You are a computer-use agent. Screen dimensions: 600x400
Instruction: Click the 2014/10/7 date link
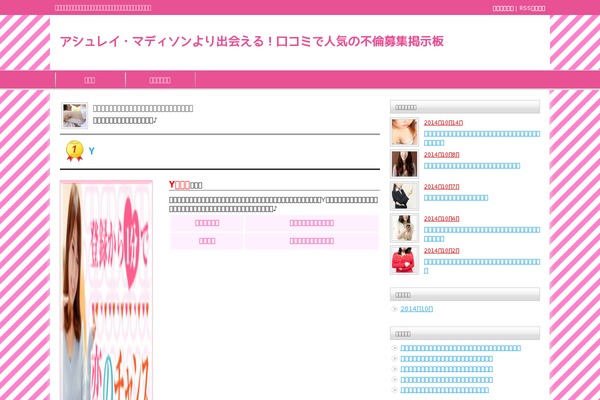tap(442, 187)
